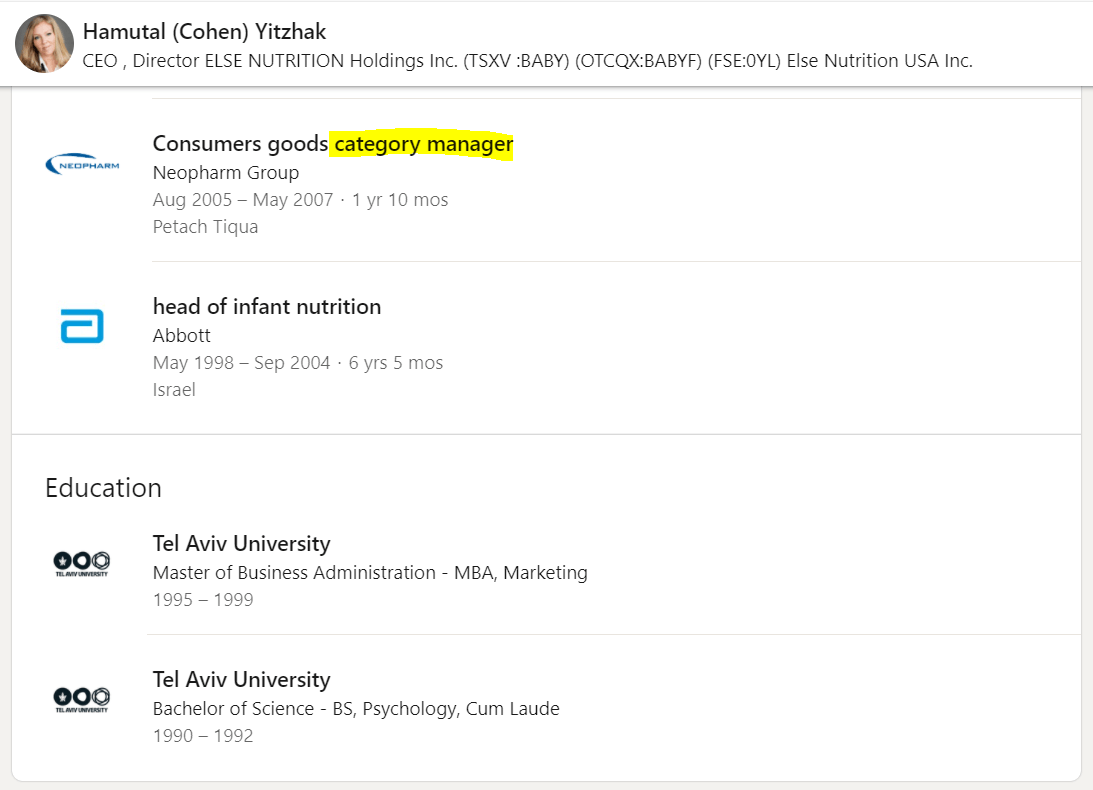The width and height of the screenshot is (1093, 790).
Task: Open the head of infant nutrition position
Action: click(x=266, y=307)
